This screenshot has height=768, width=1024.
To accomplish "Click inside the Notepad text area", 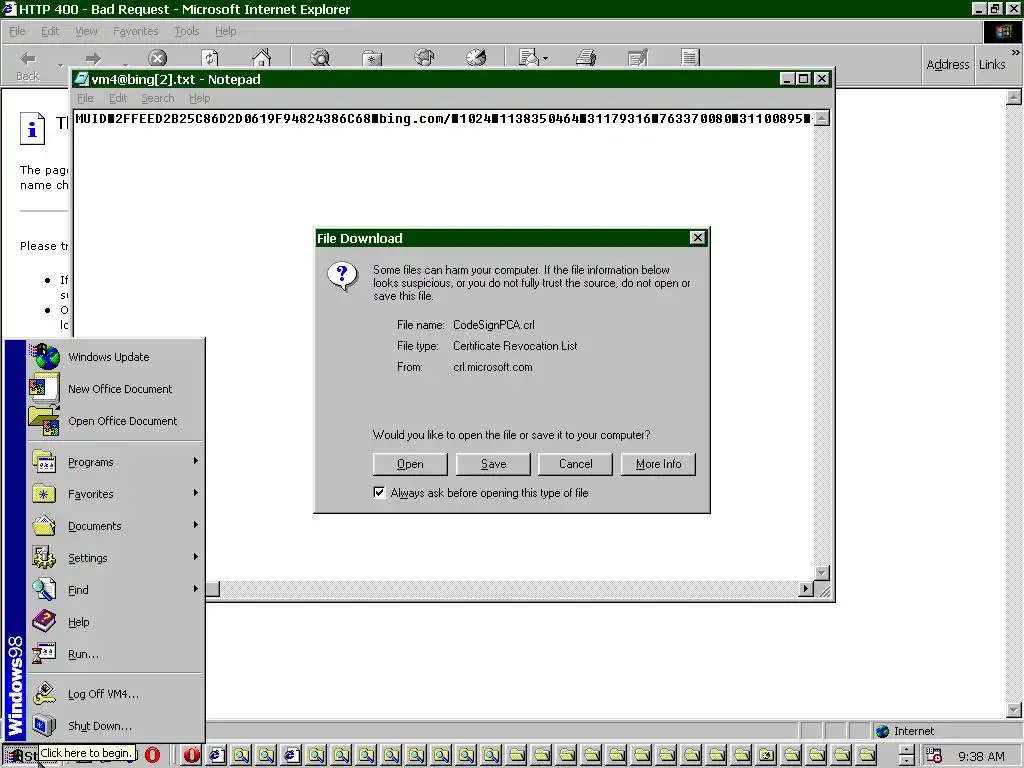I will click(x=444, y=346).
